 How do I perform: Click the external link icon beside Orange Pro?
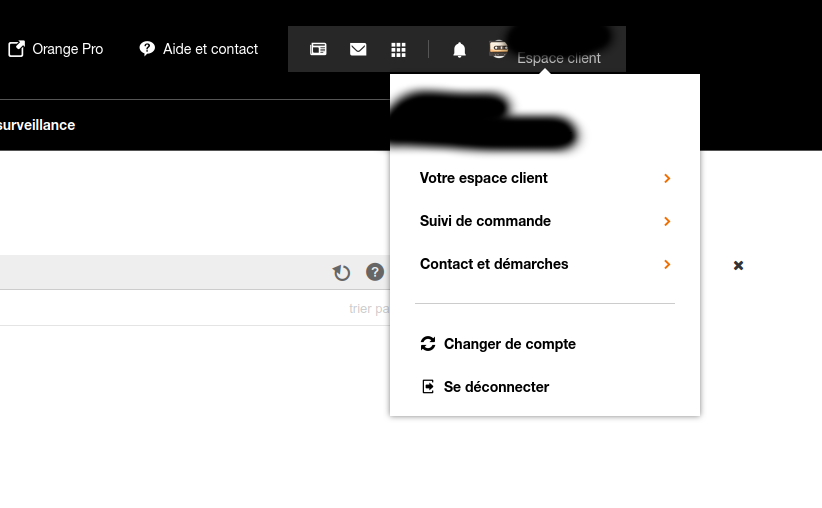[x=16, y=49]
